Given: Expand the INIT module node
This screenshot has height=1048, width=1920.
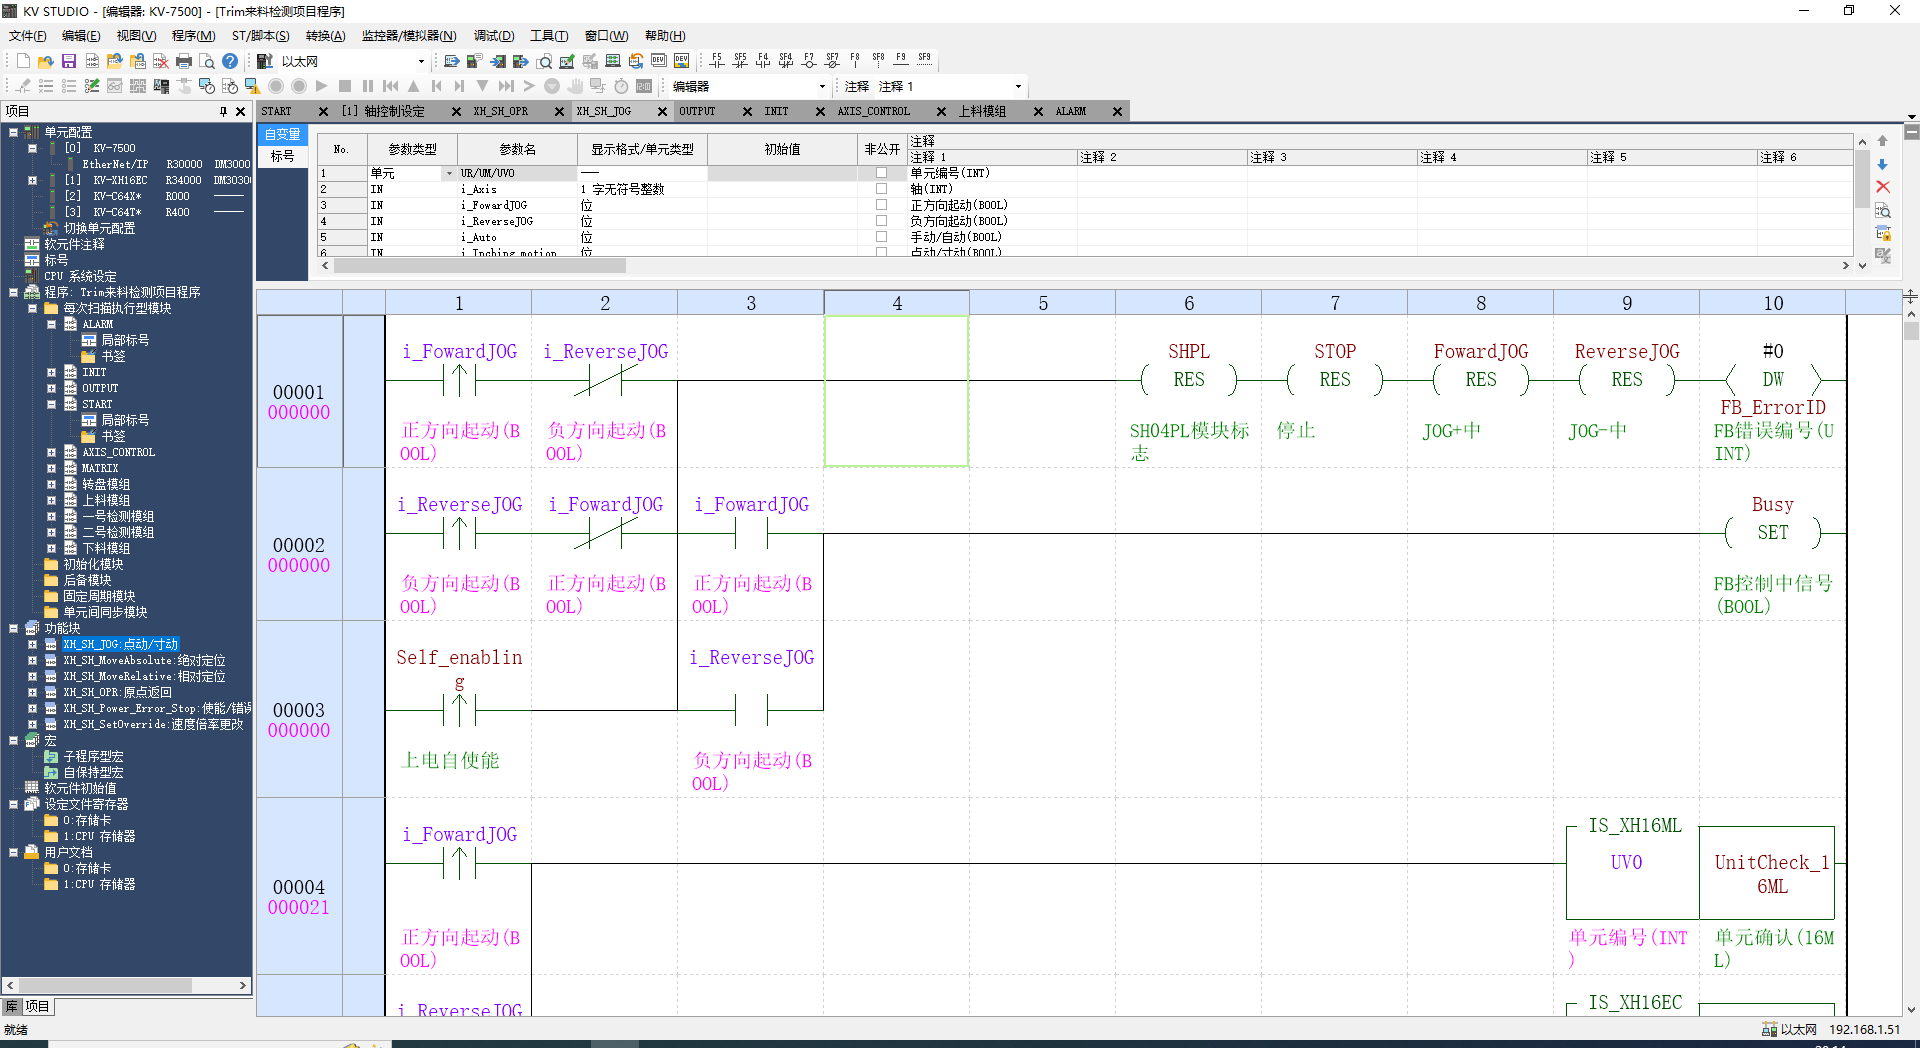Looking at the screenshot, I should [51, 372].
